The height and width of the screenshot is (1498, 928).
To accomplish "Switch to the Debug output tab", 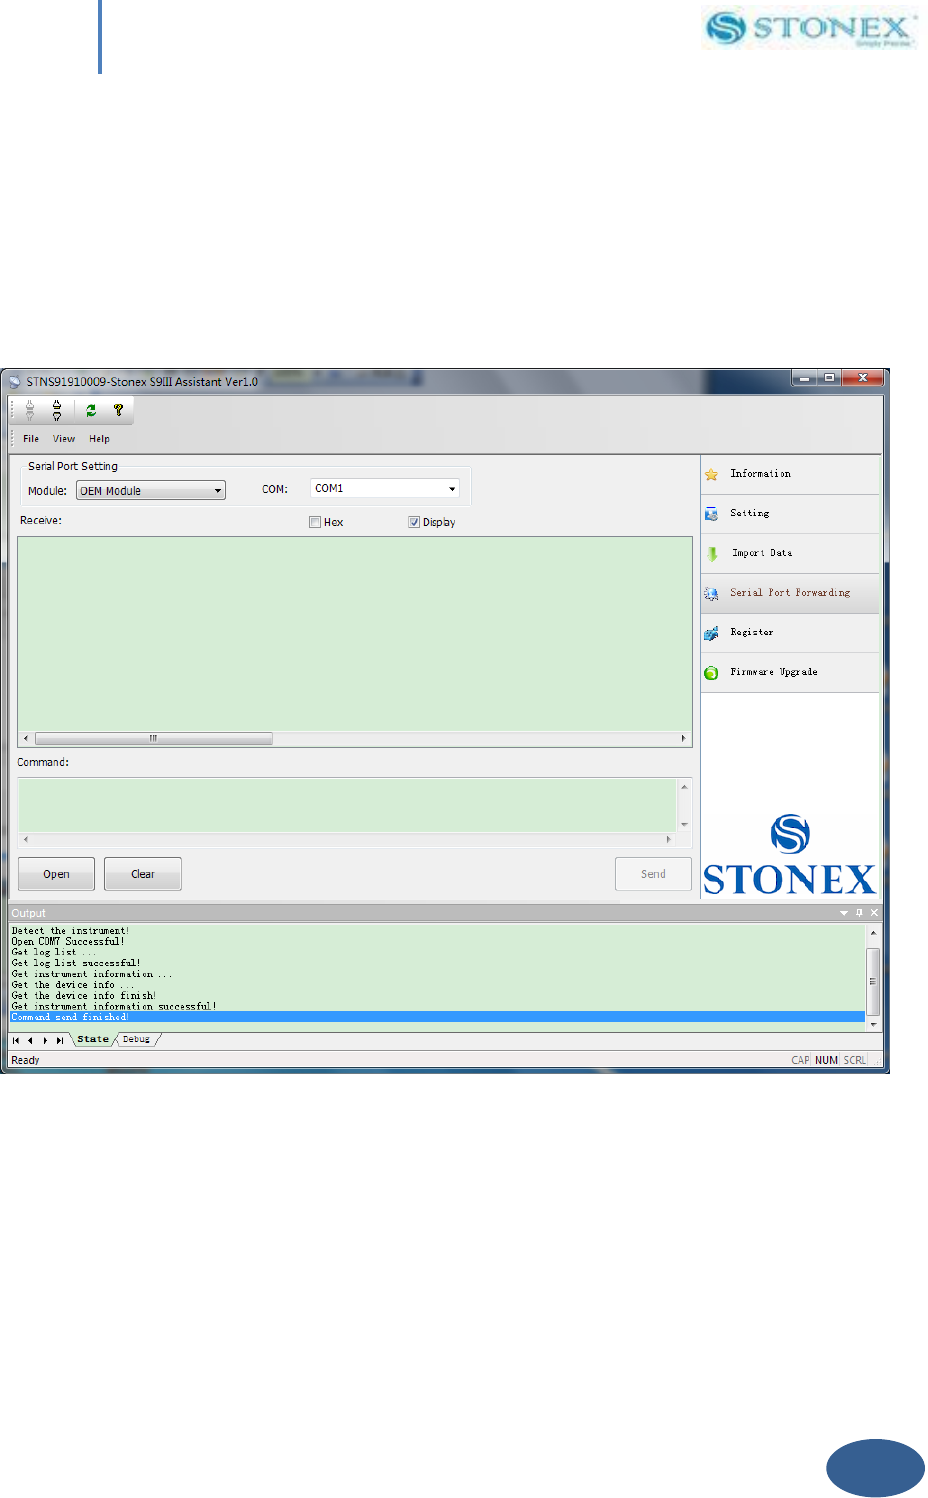I will click(136, 1039).
